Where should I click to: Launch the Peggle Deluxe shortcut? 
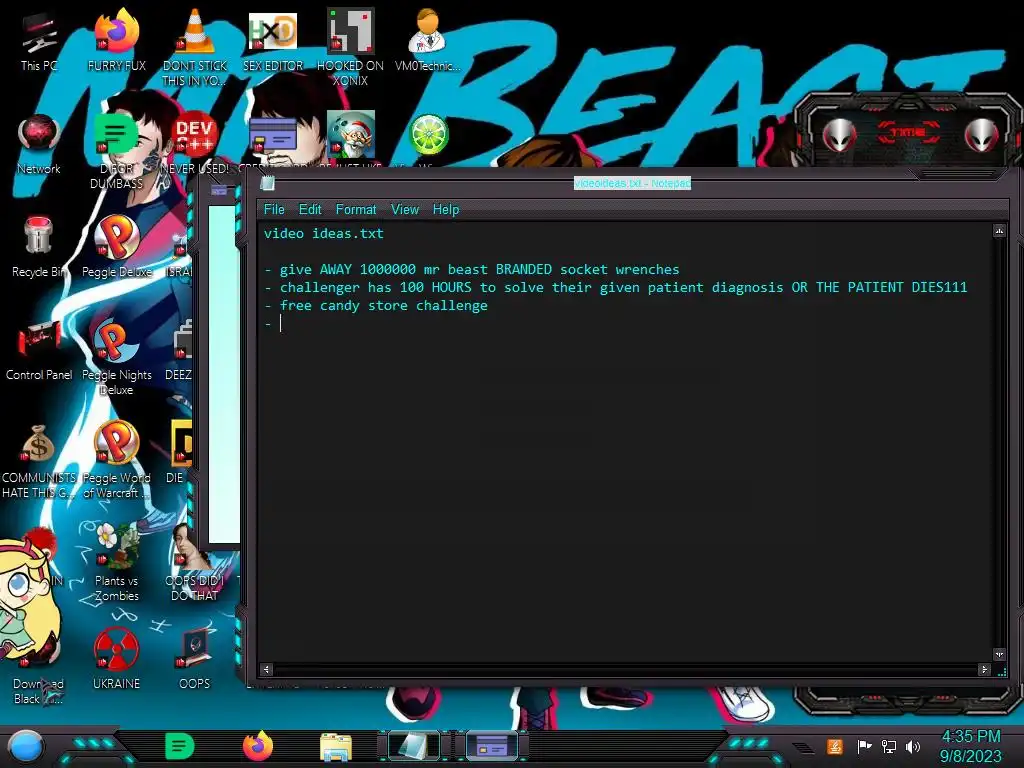coord(116,248)
